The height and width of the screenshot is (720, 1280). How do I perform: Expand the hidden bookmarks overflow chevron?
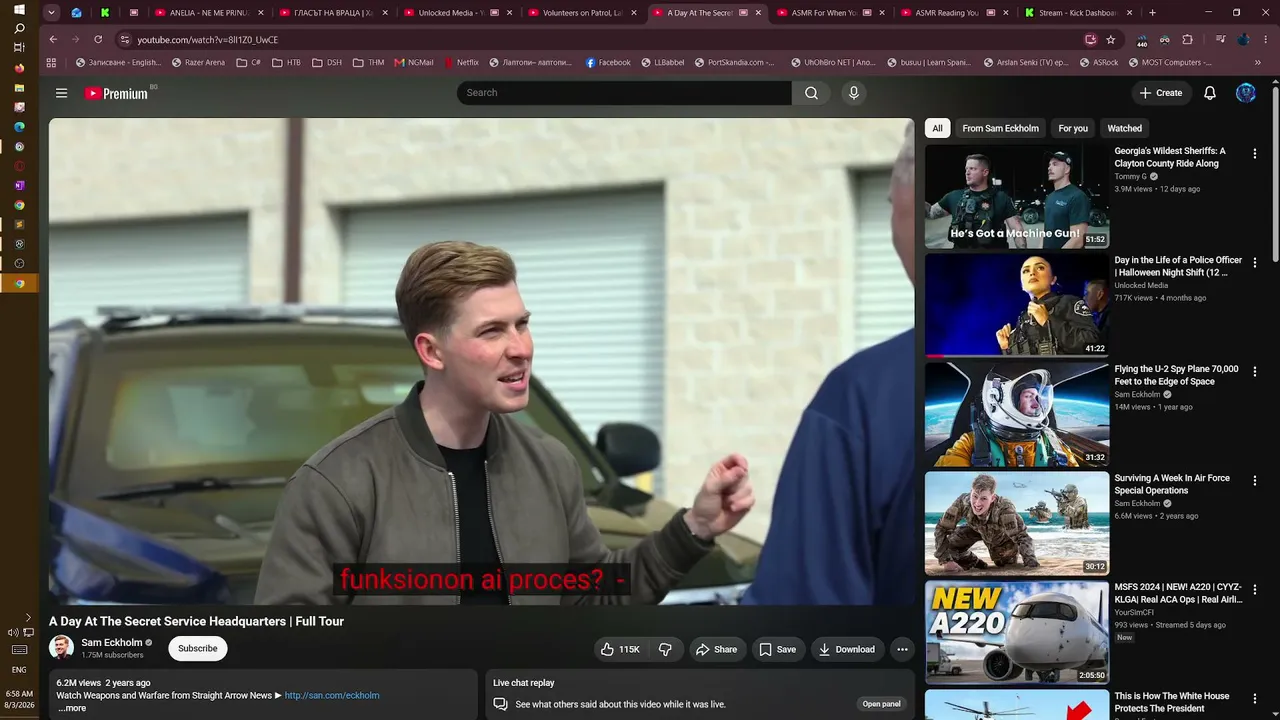point(1258,62)
